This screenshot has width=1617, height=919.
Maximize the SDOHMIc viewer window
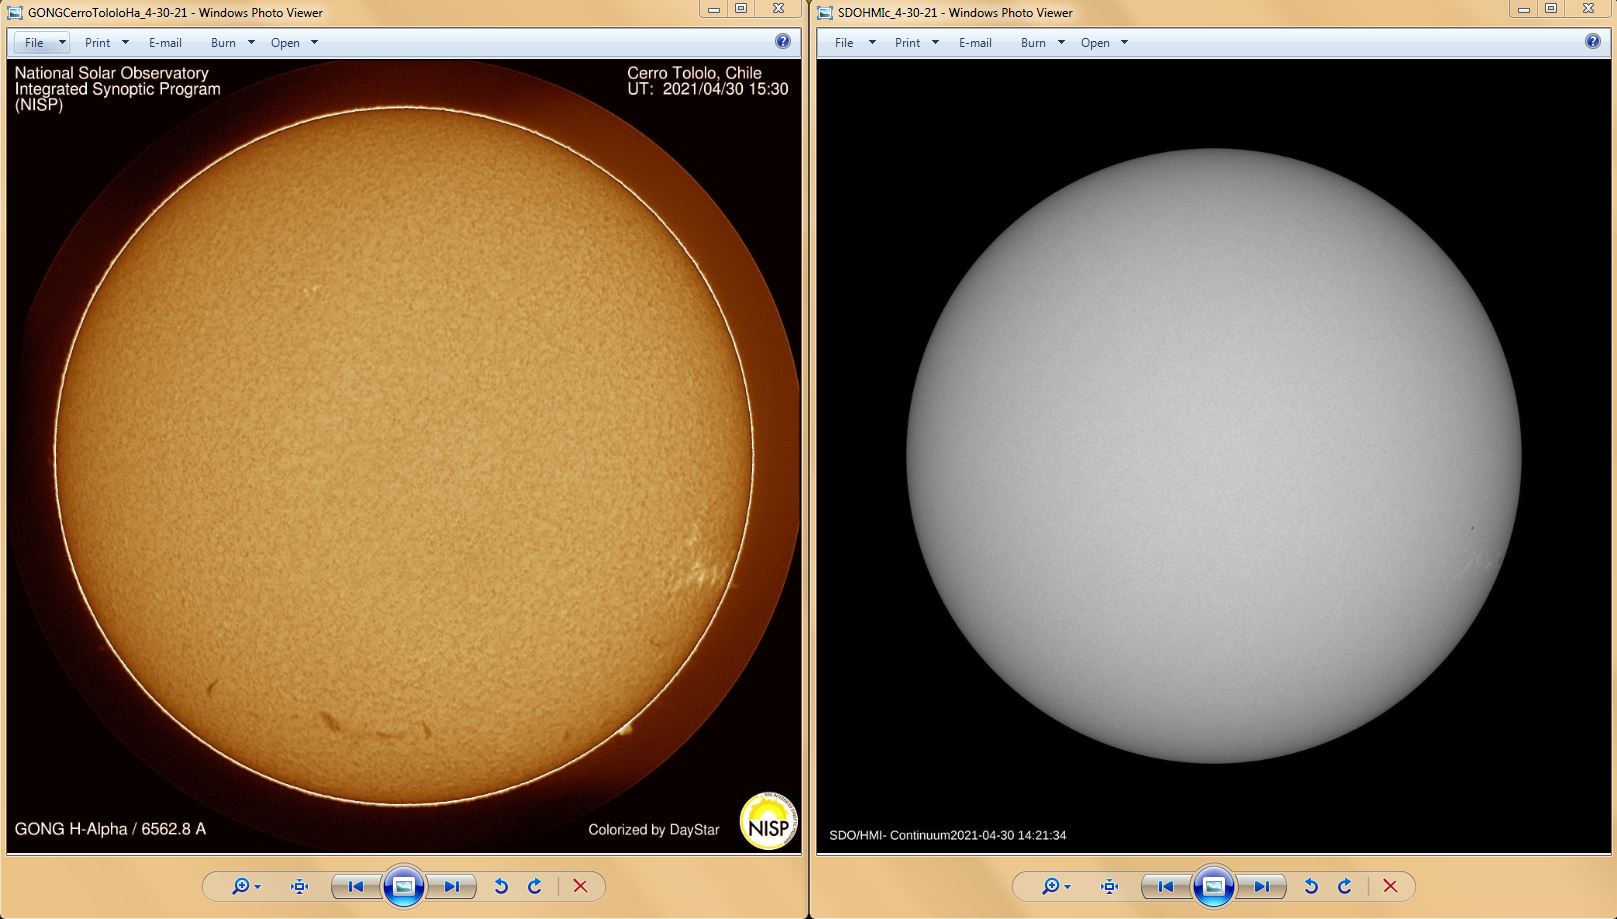1551,9
